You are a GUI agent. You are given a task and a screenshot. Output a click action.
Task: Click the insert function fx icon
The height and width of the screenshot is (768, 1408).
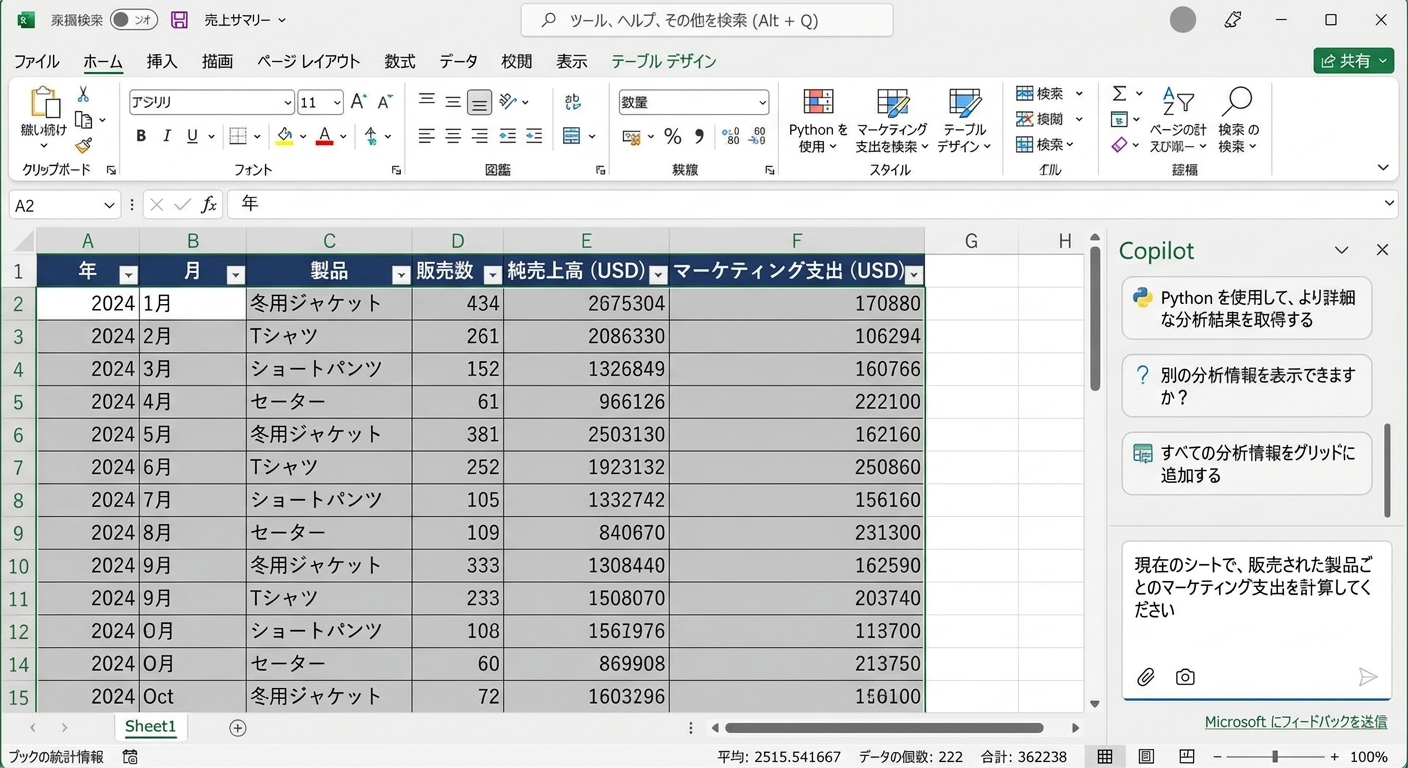[x=208, y=204]
